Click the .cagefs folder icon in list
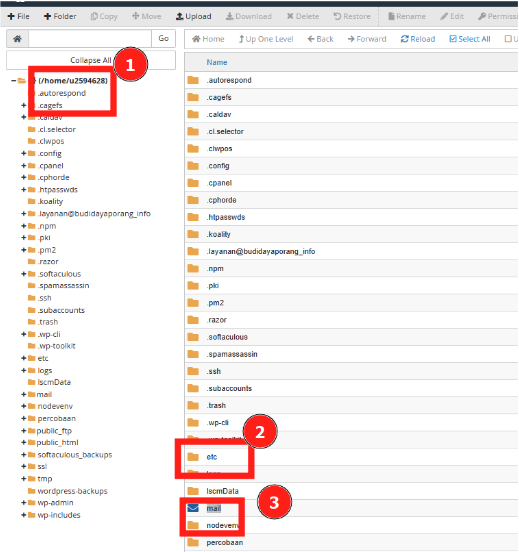519x552 pixels. coord(193,98)
